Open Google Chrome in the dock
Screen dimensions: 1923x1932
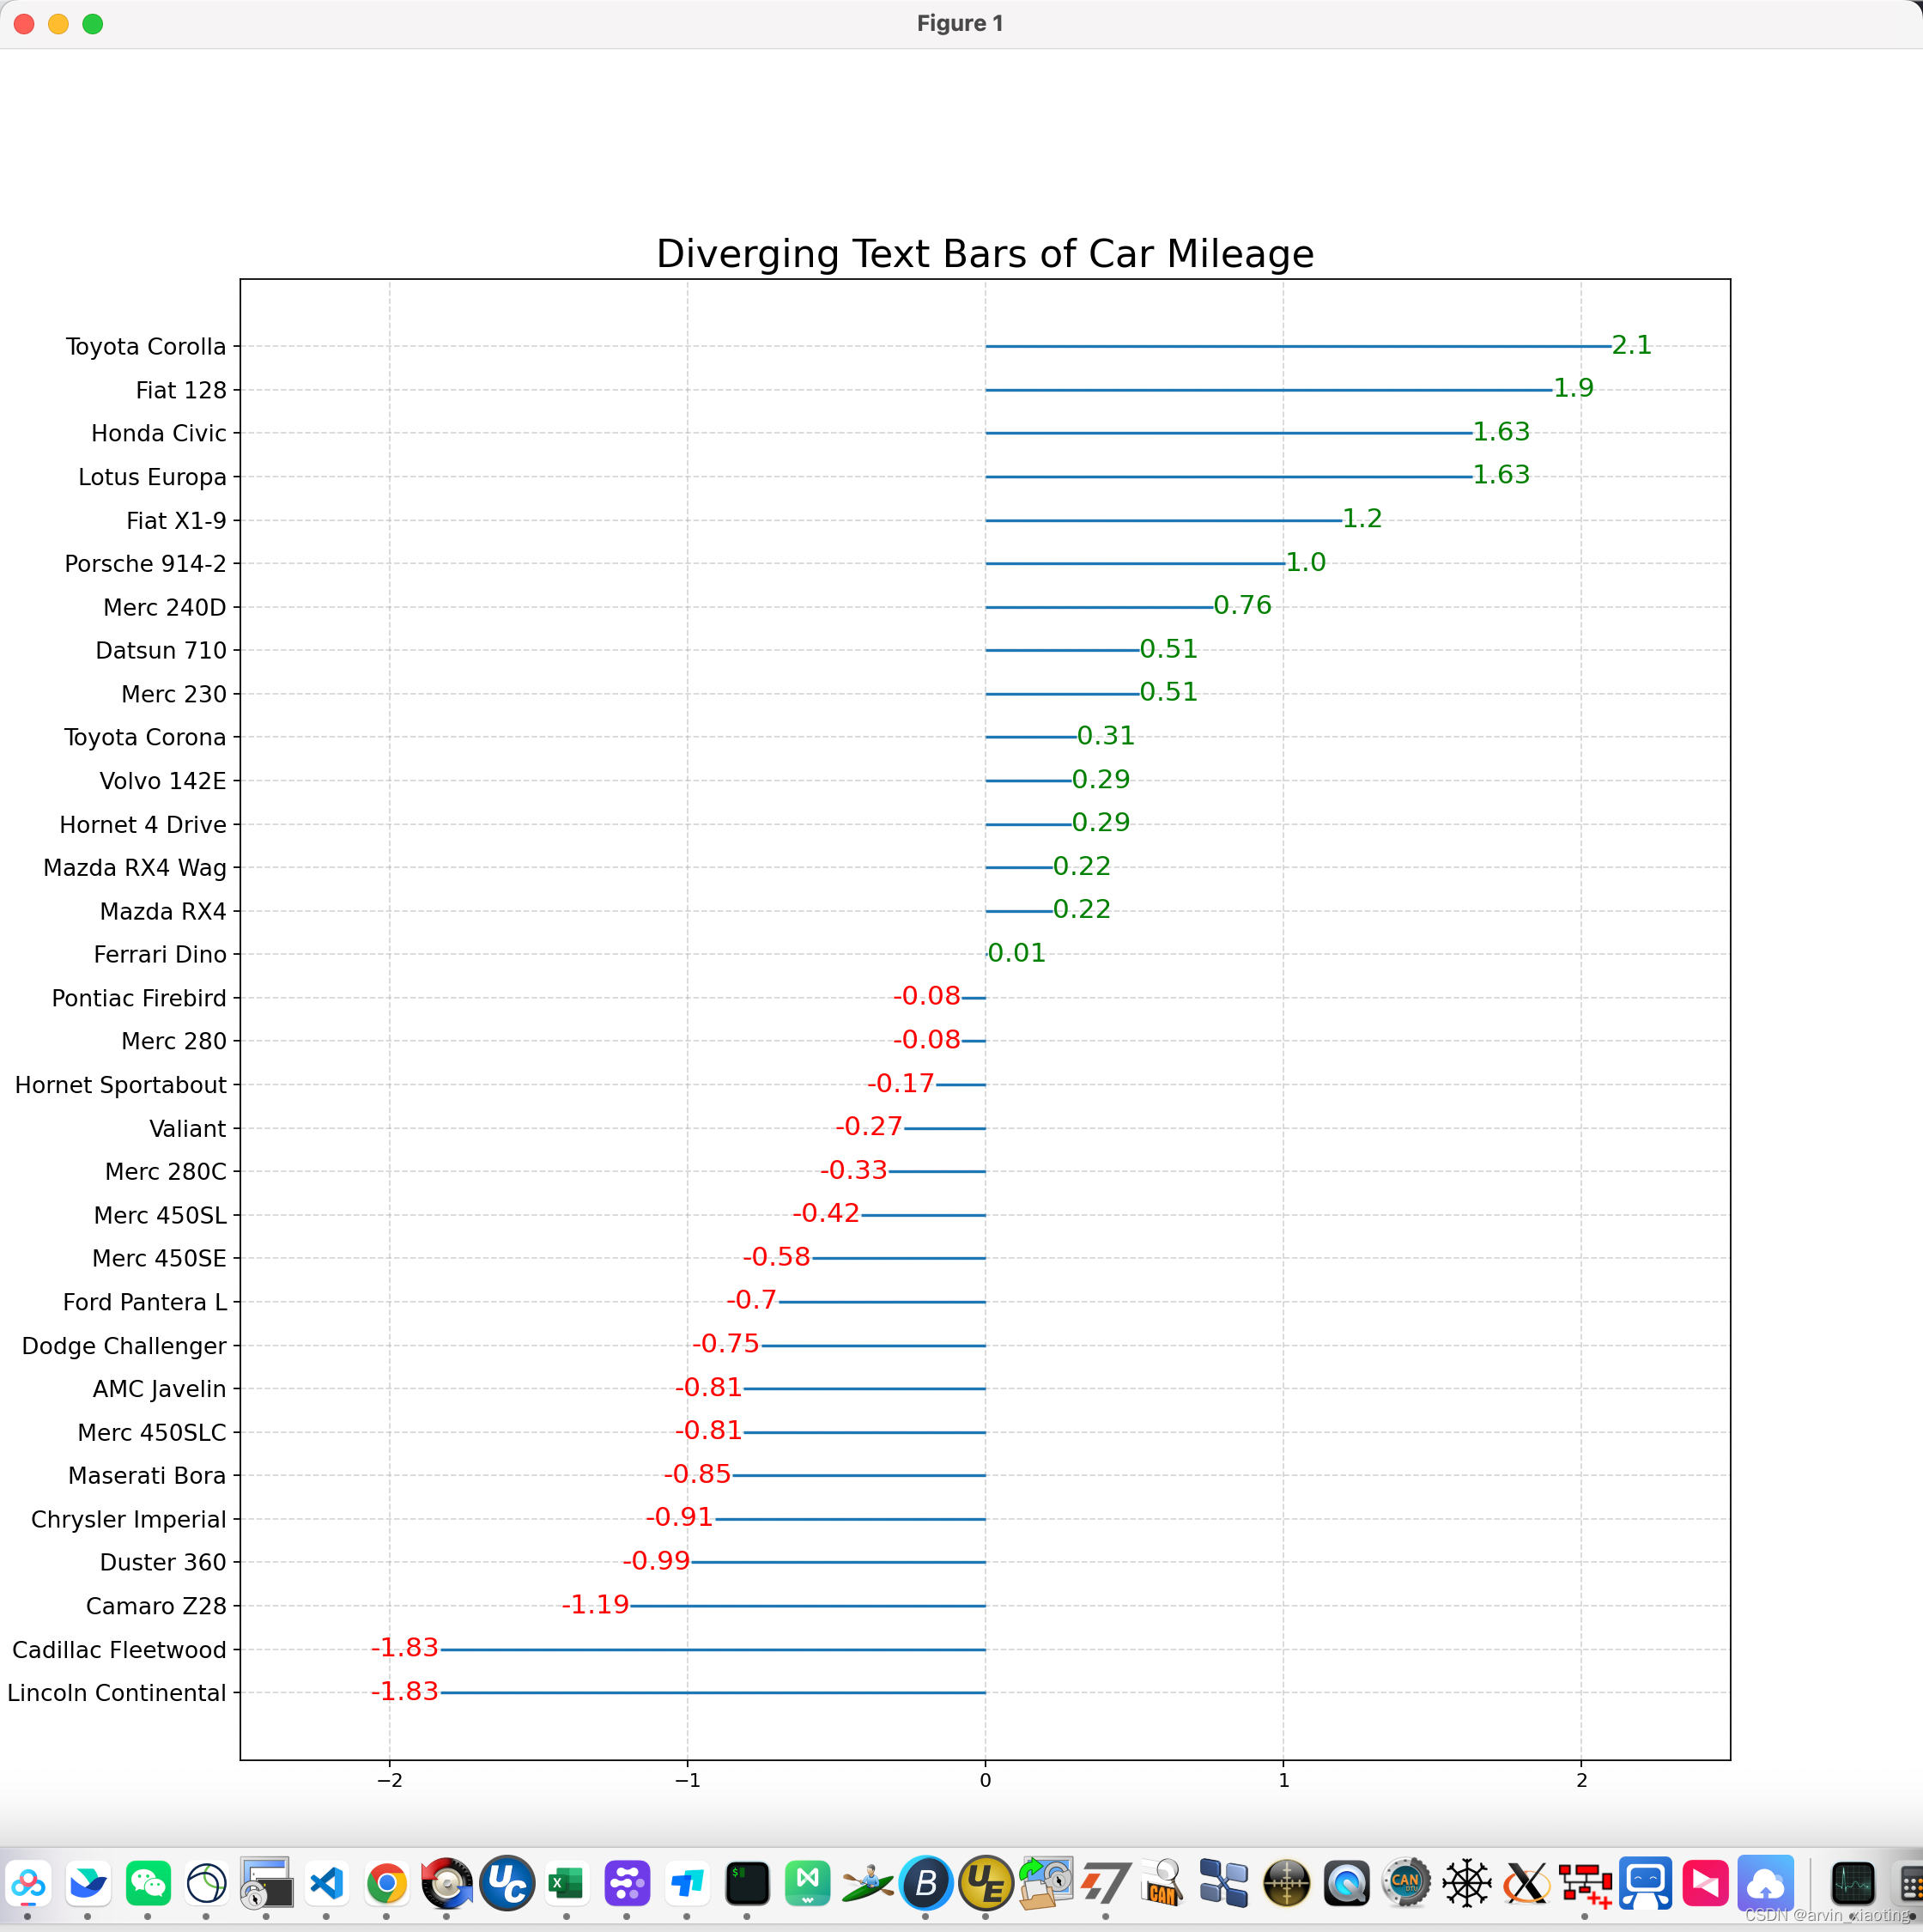[387, 1884]
